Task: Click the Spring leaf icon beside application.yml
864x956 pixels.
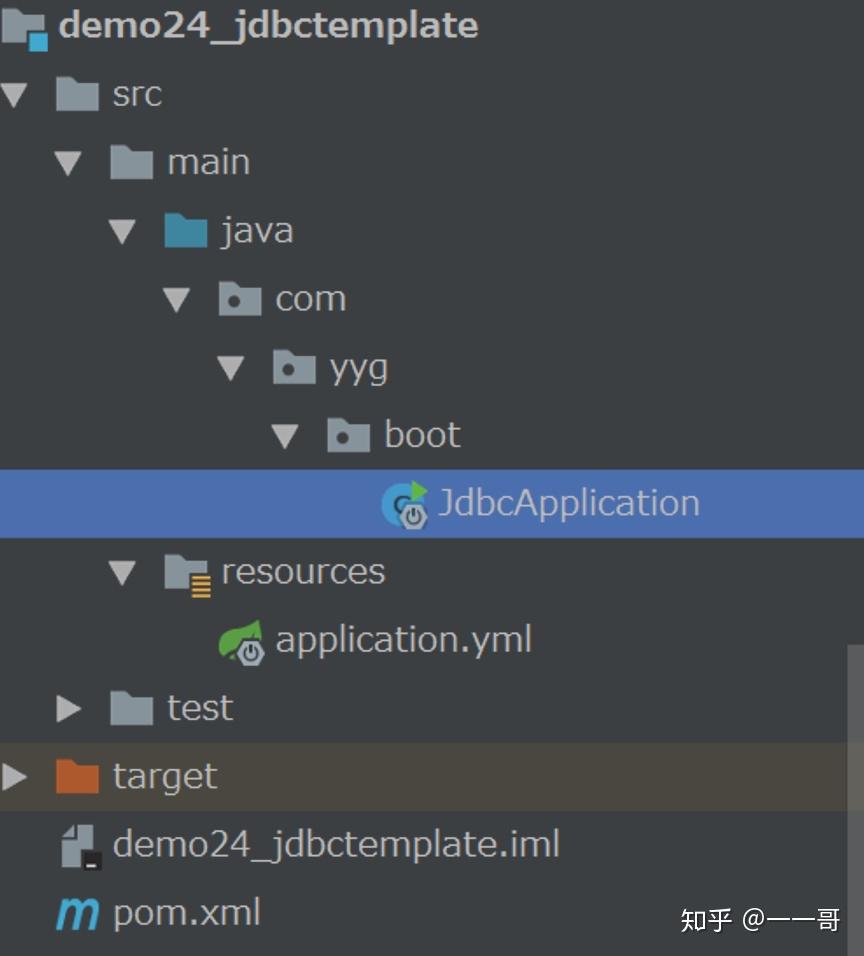Action: tap(242, 640)
